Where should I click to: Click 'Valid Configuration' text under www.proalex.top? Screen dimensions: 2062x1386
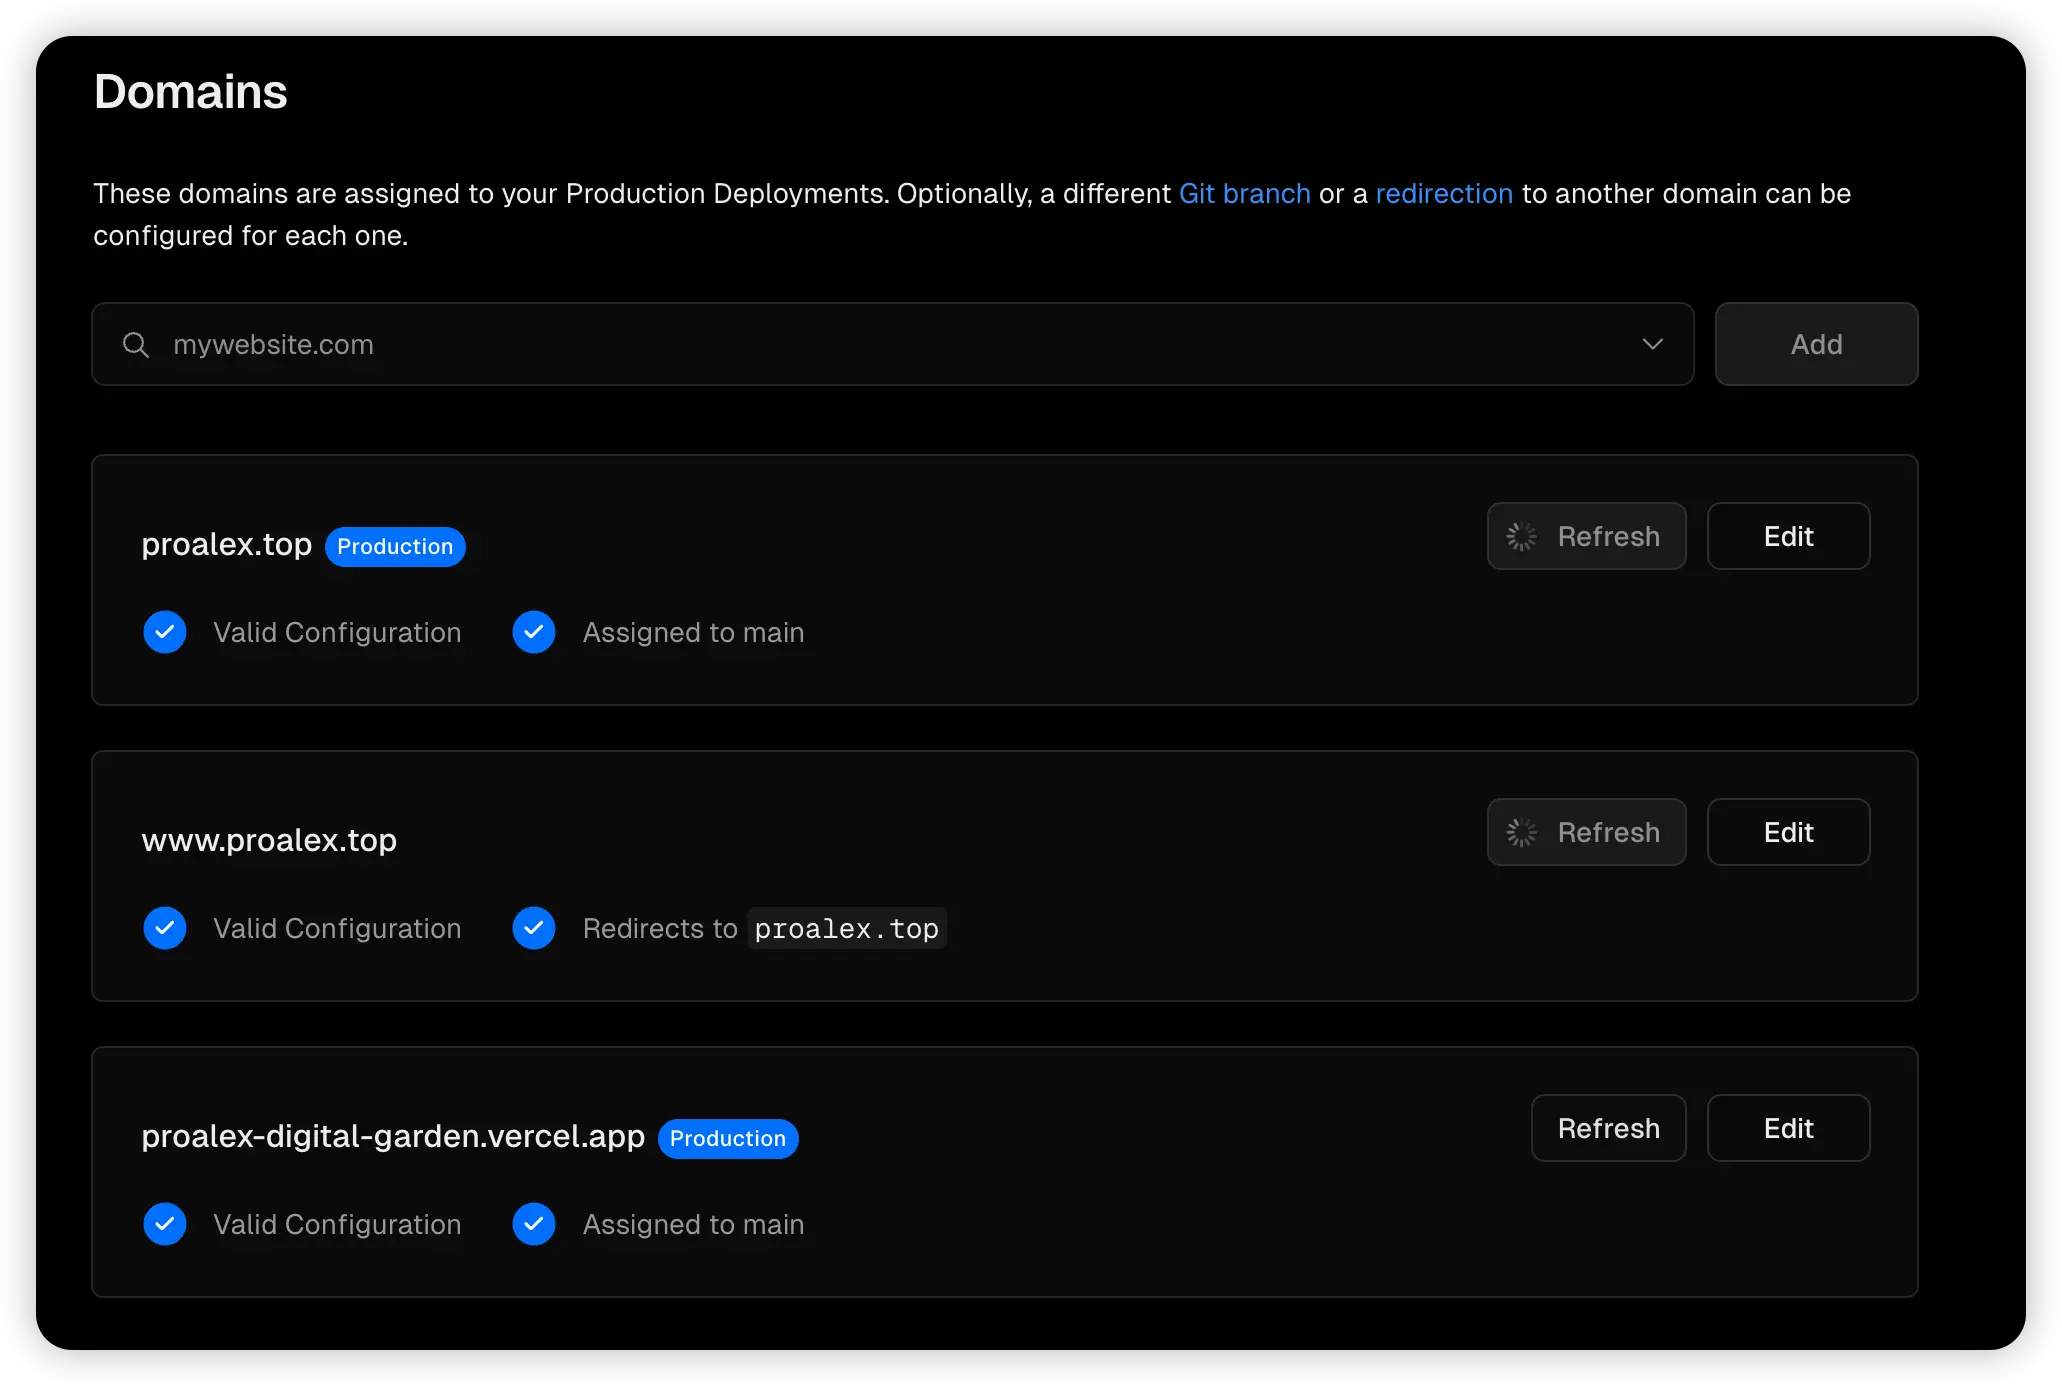tap(337, 928)
